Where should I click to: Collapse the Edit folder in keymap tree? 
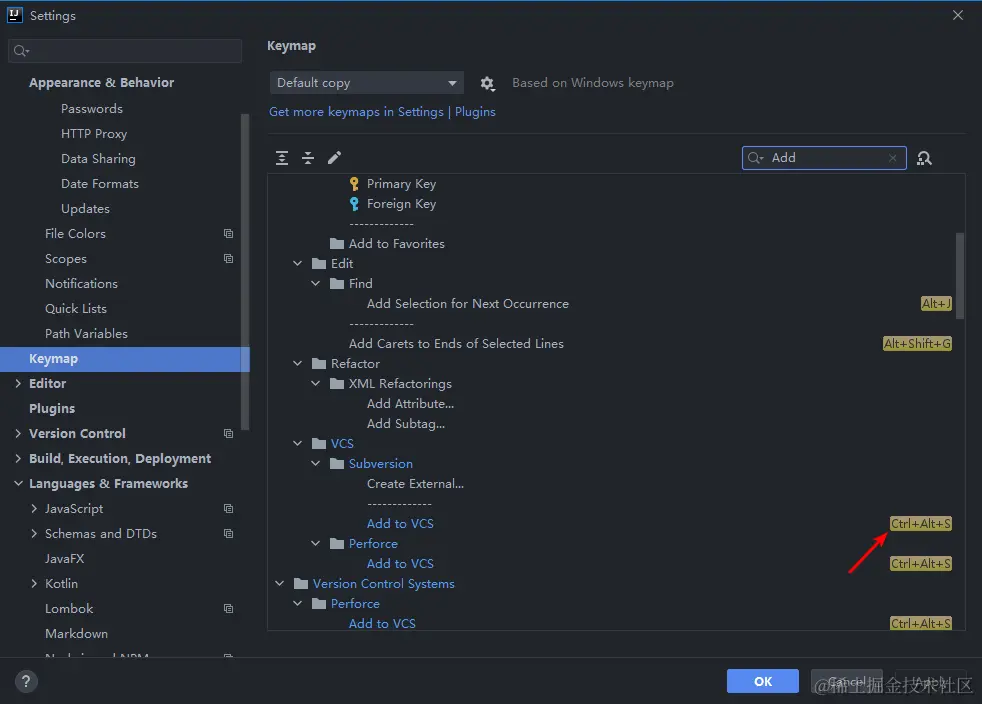(297, 264)
